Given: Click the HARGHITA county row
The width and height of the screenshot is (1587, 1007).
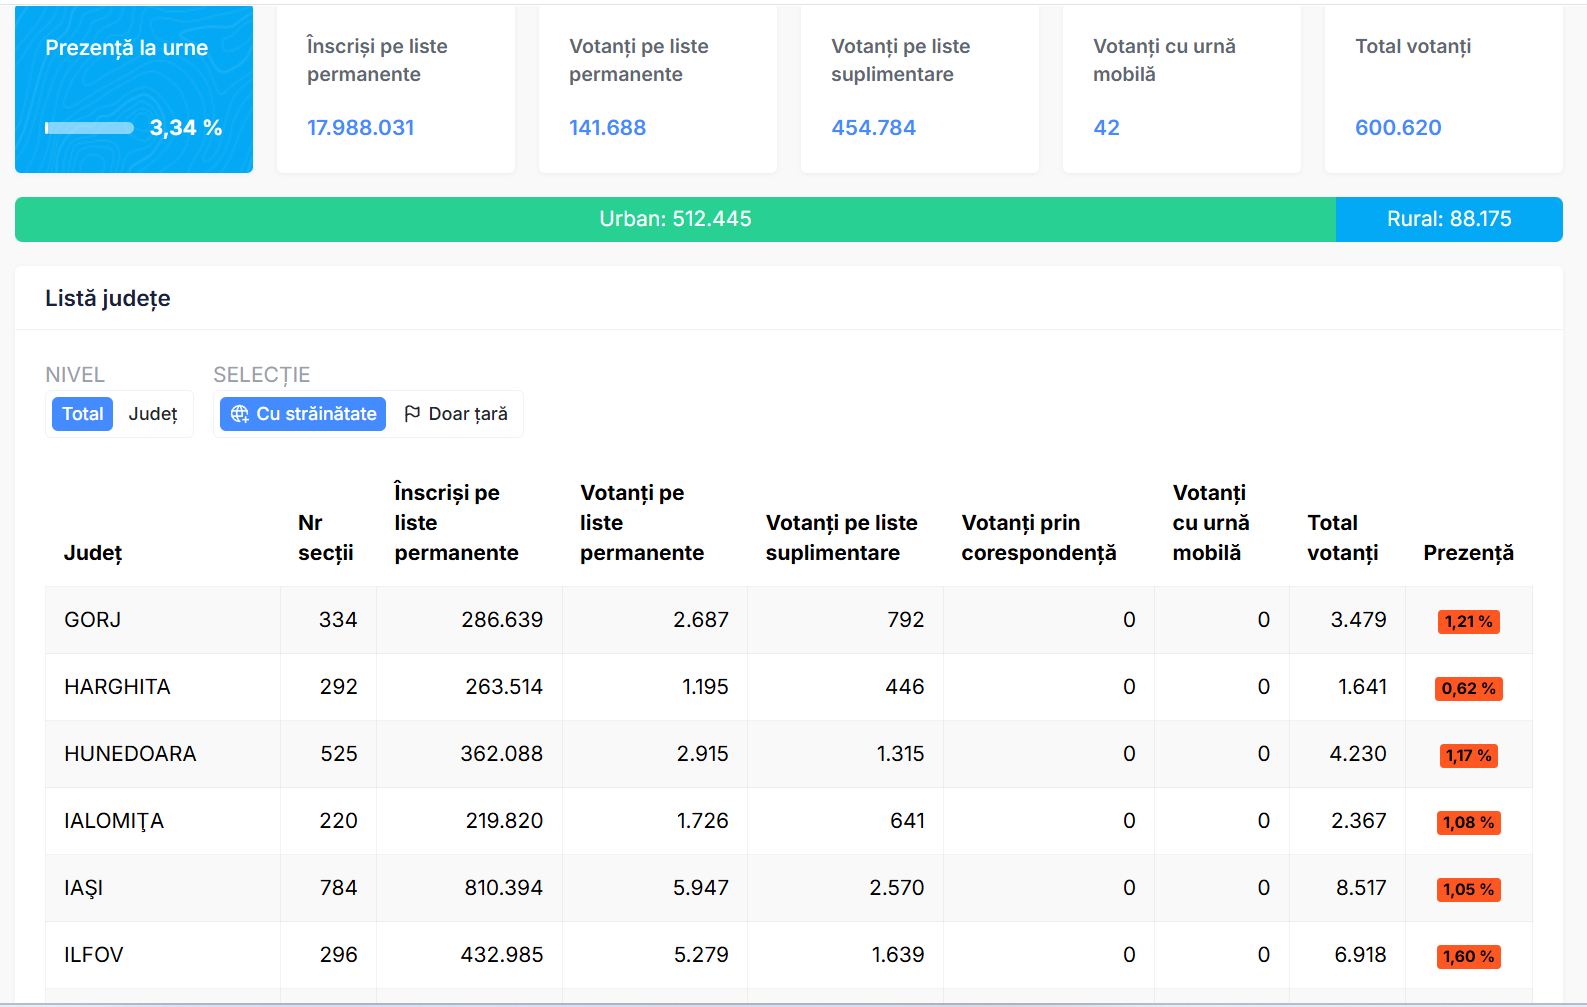Looking at the screenshot, I should click(789, 687).
